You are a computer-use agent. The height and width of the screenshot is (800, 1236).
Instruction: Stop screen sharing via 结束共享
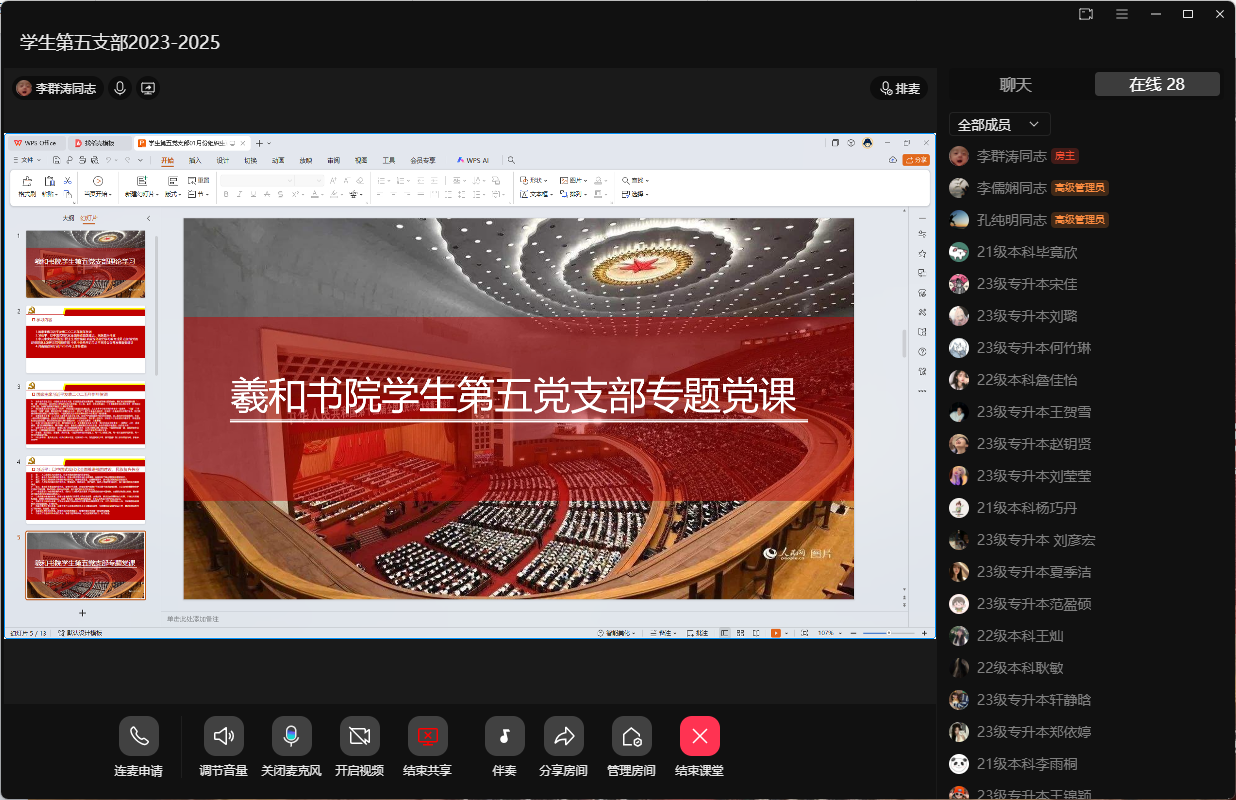(427, 737)
